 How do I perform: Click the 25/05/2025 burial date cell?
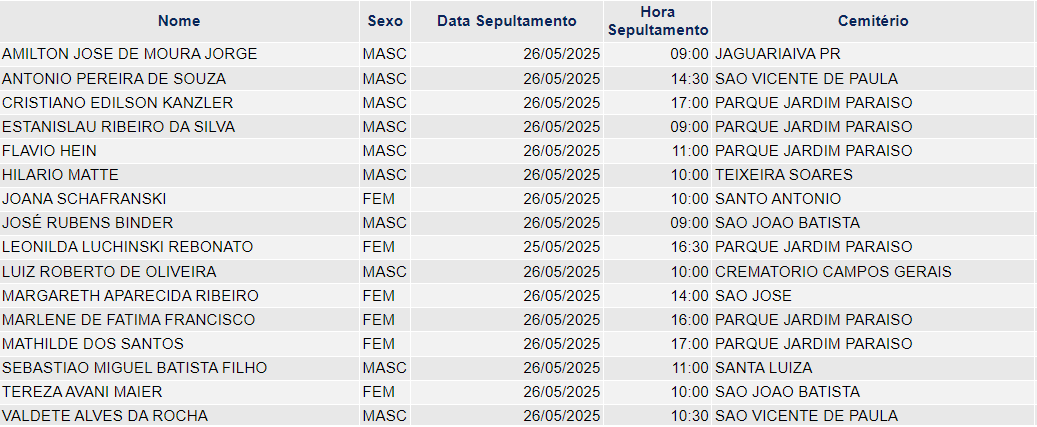(507, 247)
